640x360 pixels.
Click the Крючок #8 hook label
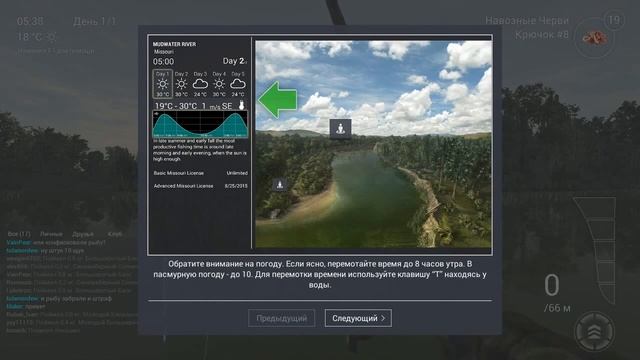(542, 35)
